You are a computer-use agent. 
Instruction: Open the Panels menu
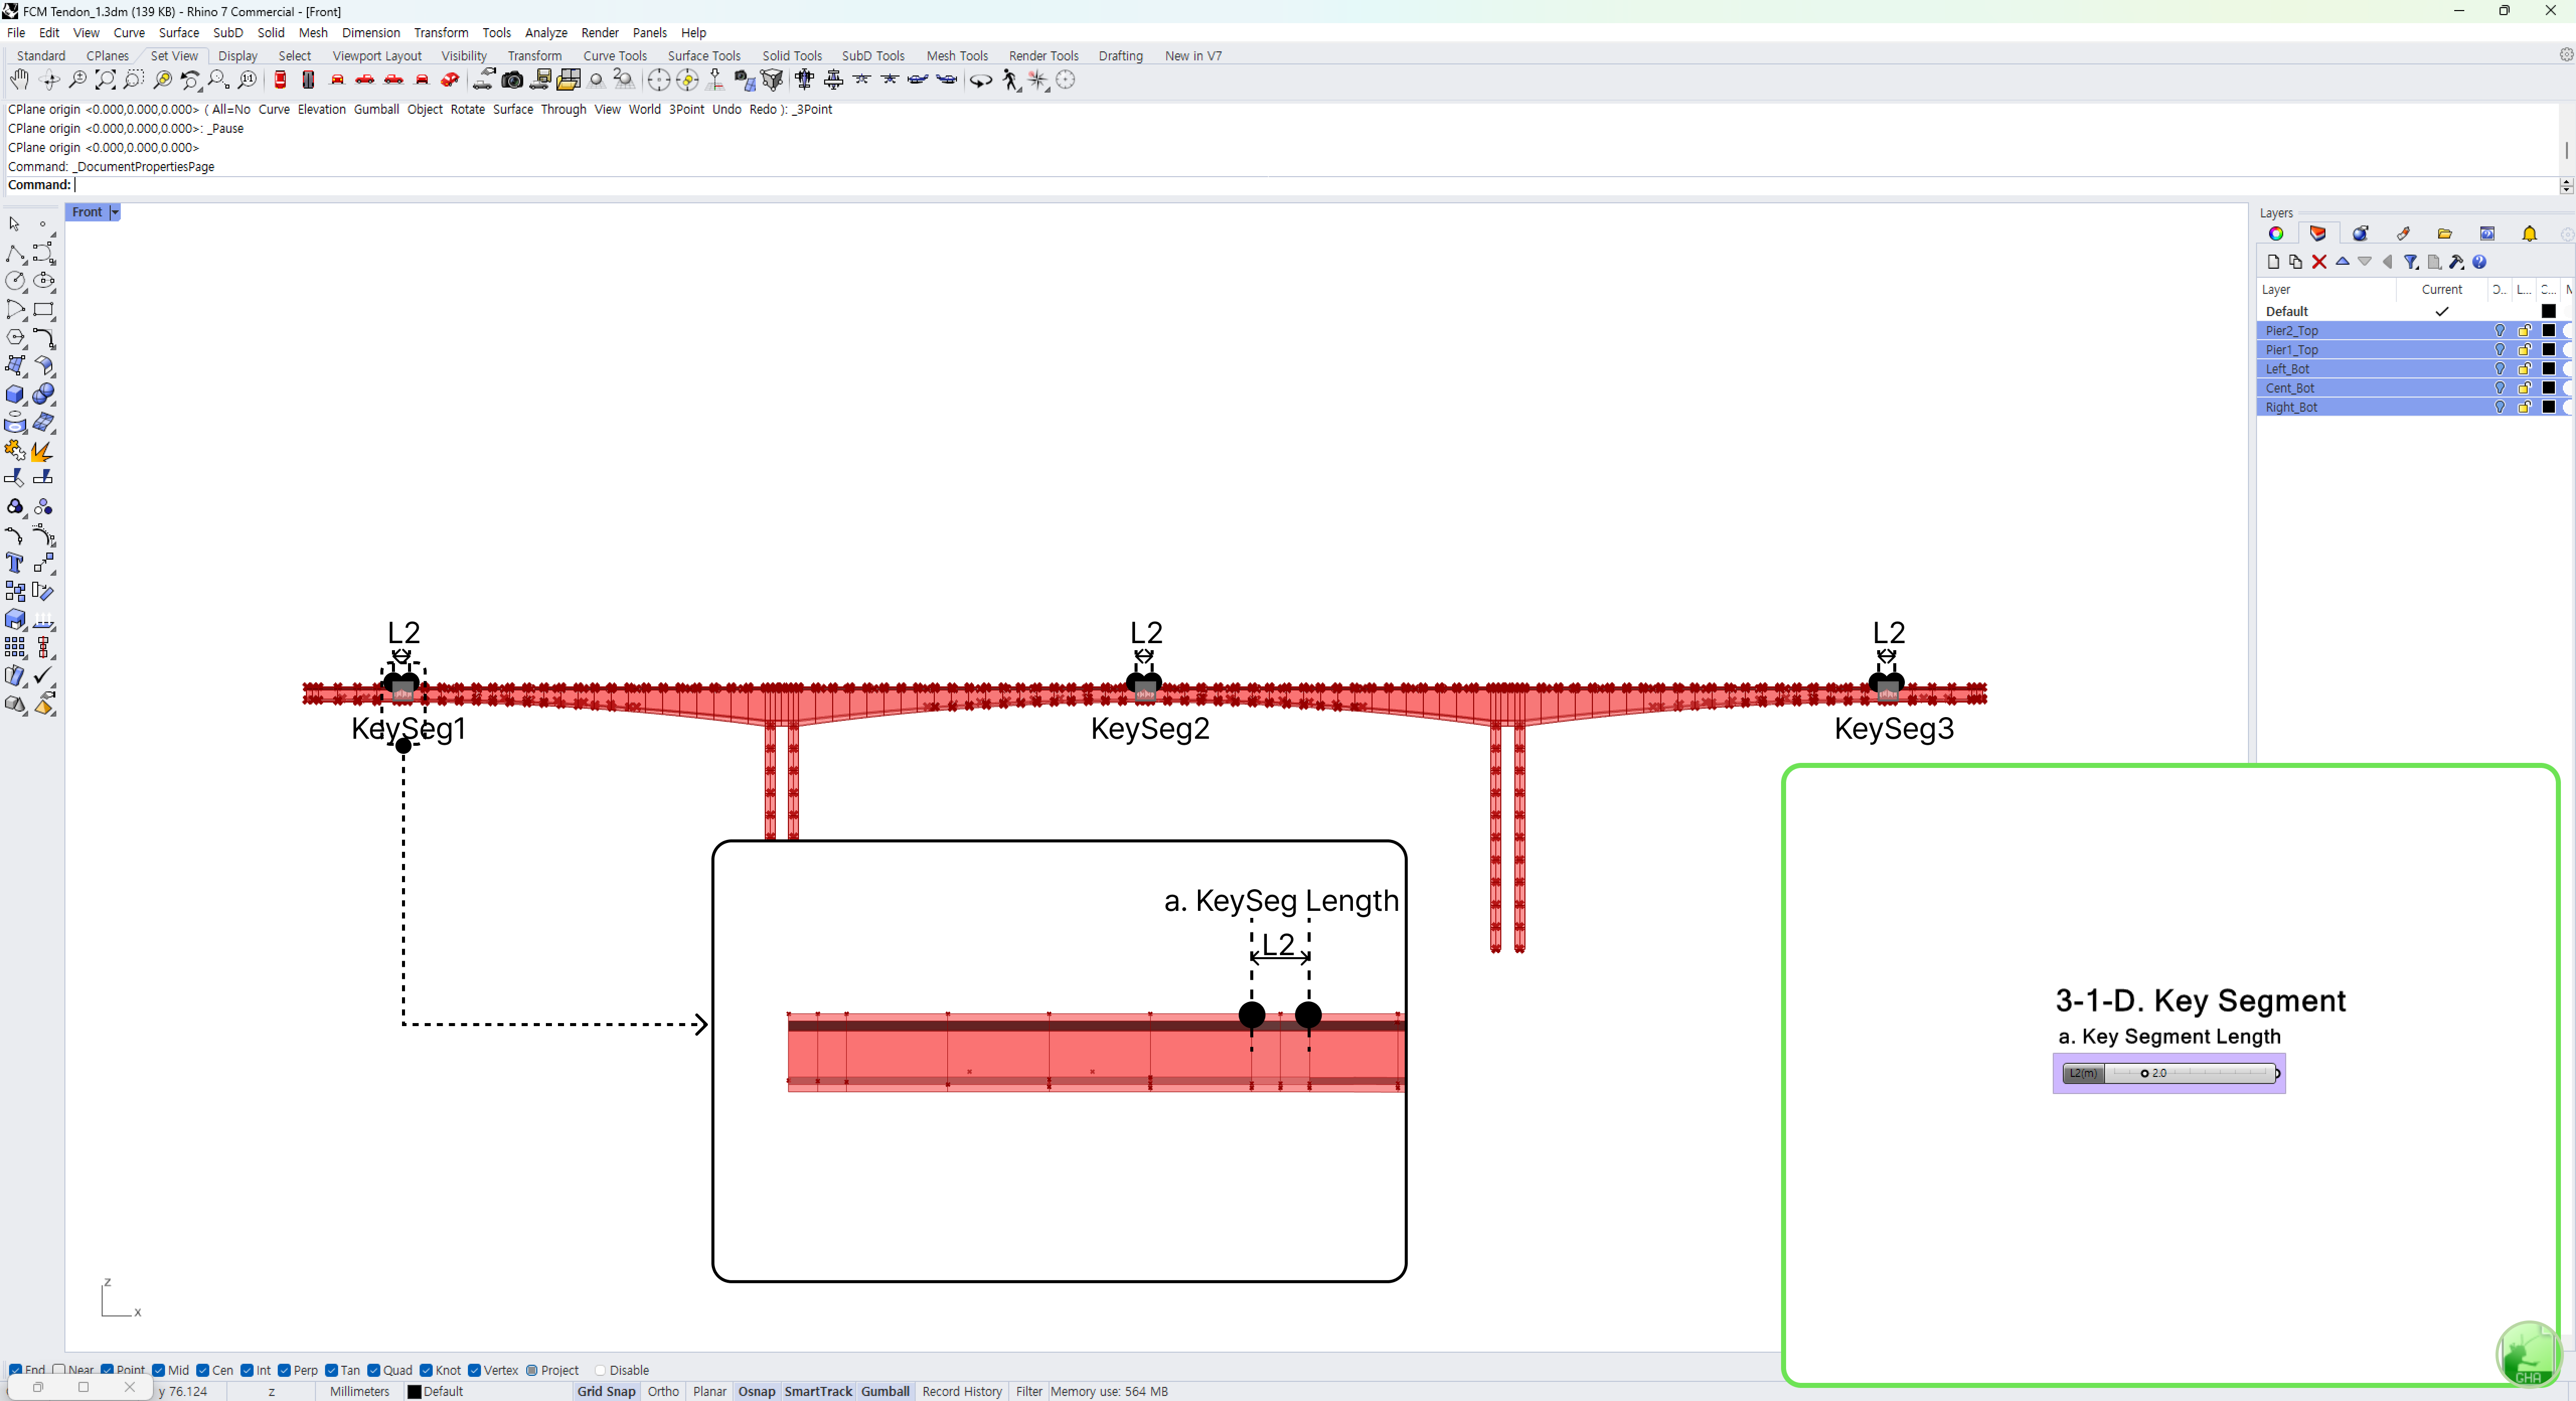coord(649,33)
